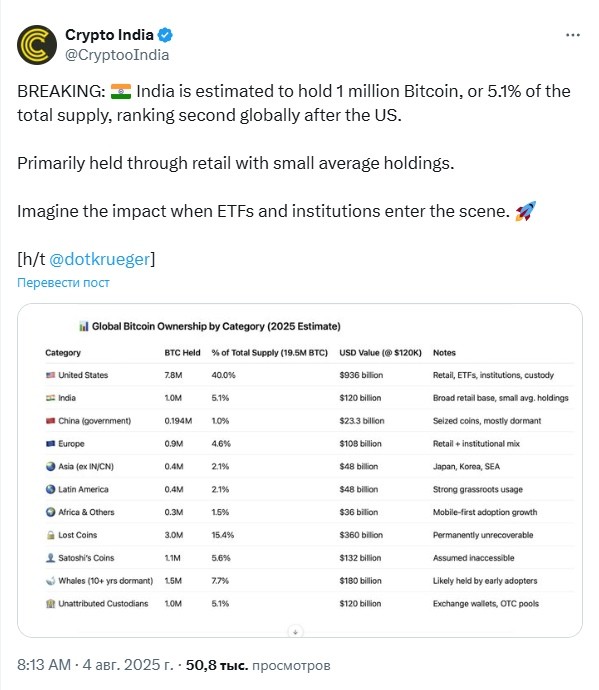The image size is (599, 690).
Task: Click the globe icon beside Latin America
Action: coord(51,489)
